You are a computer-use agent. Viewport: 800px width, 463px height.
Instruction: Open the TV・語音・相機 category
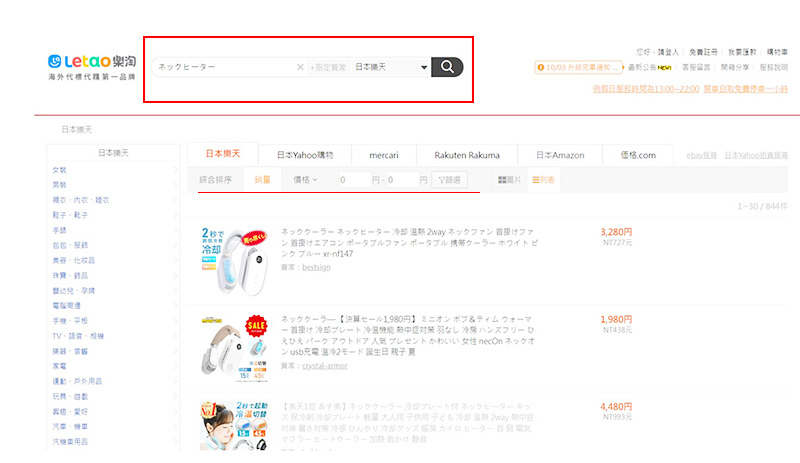(78, 336)
